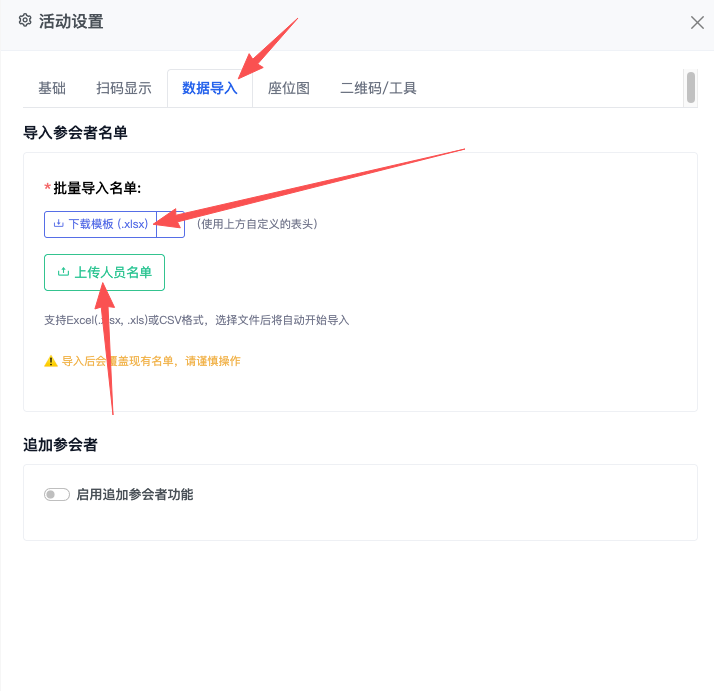
Task: Open the 二维码/工具 tab
Action: click(378, 88)
